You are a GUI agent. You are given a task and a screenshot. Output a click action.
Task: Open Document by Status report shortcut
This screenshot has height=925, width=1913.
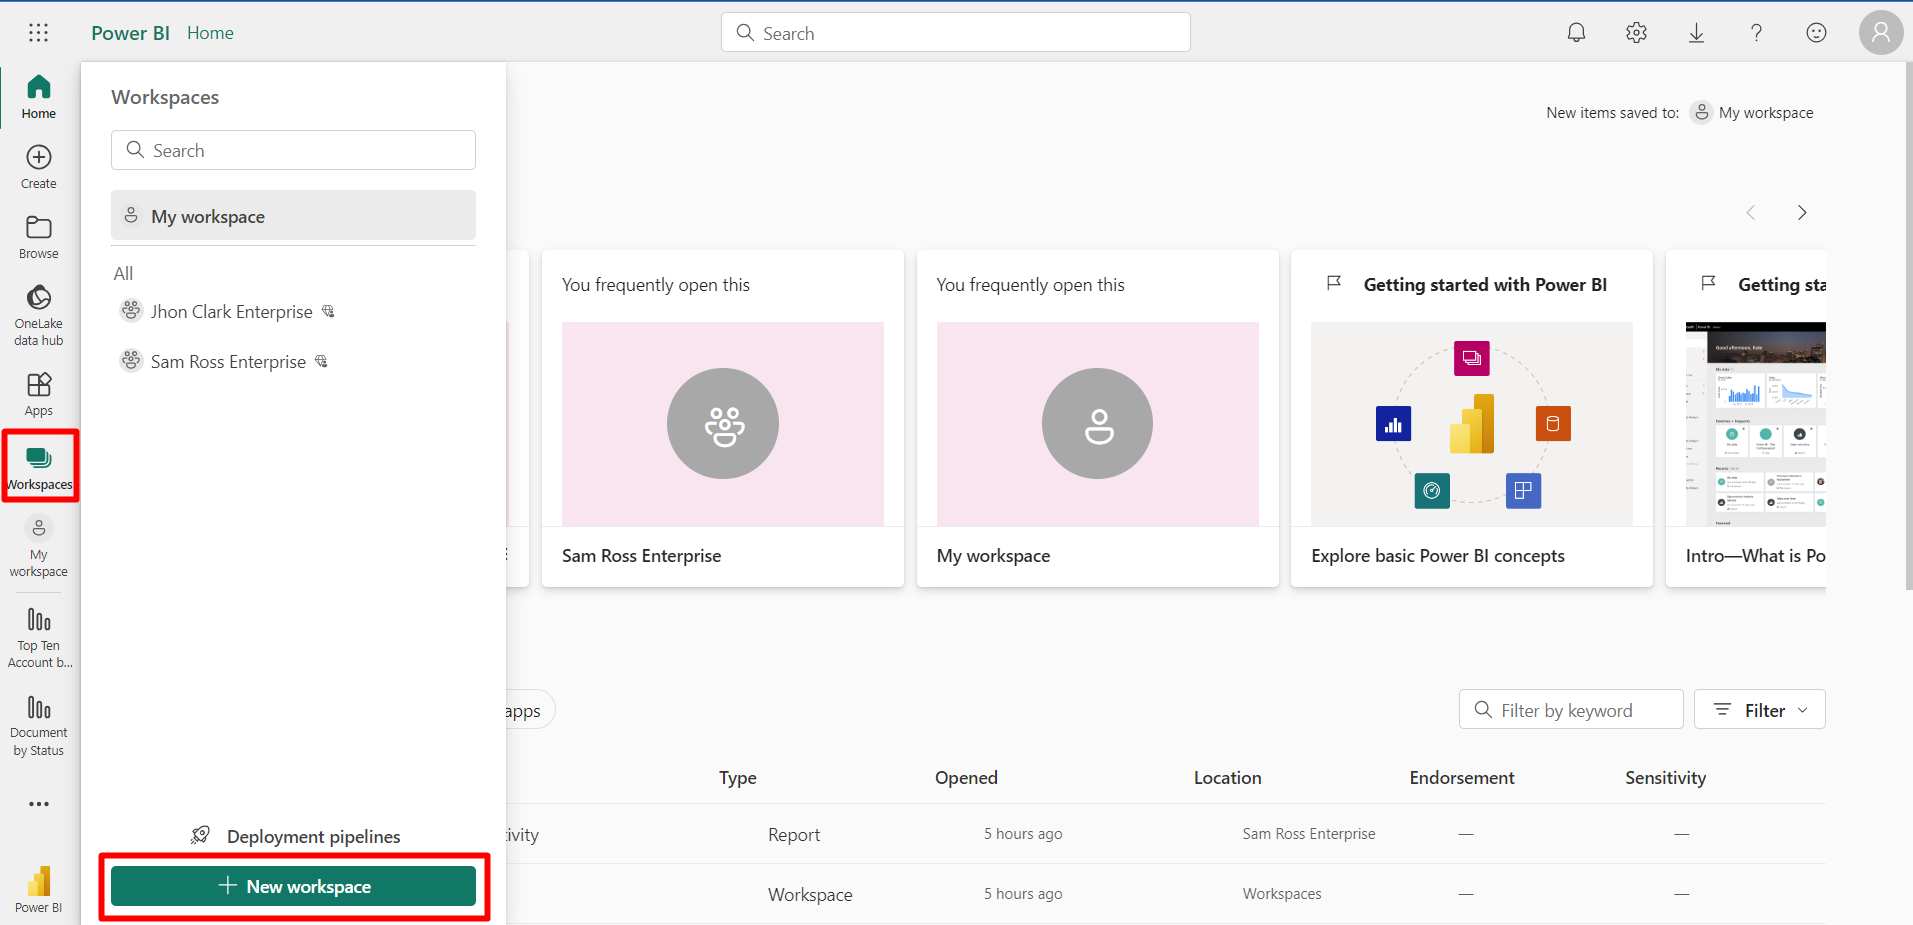pyautogui.click(x=39, y=725)
